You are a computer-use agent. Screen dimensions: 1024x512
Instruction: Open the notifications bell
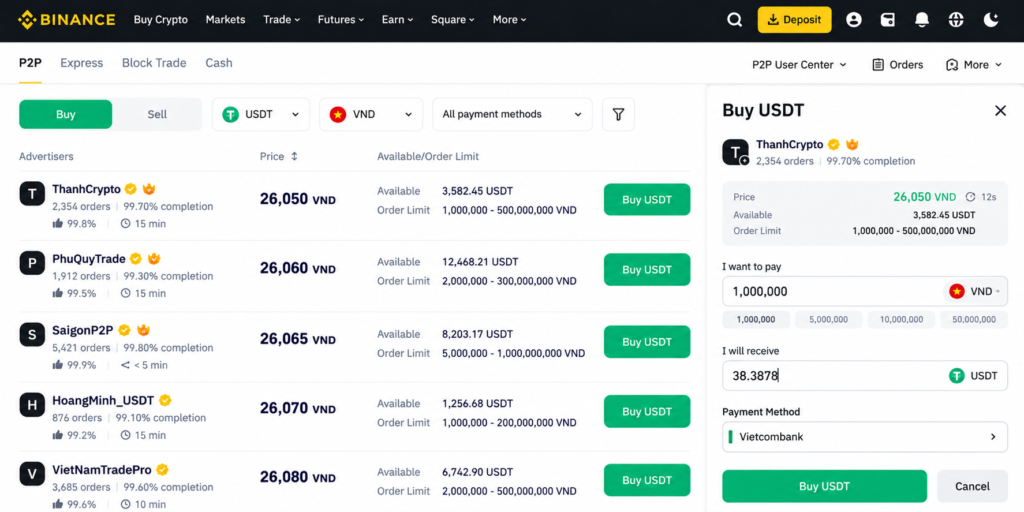921,20
